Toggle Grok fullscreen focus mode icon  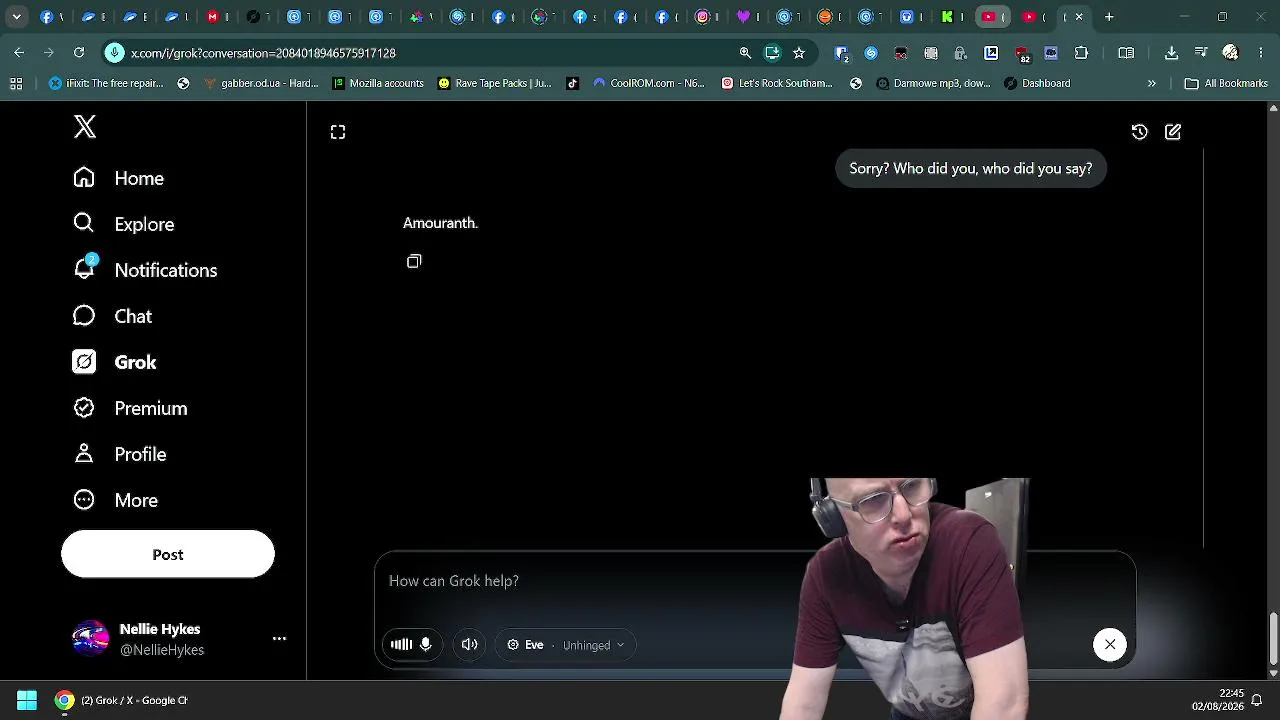[x=338, y=132]
